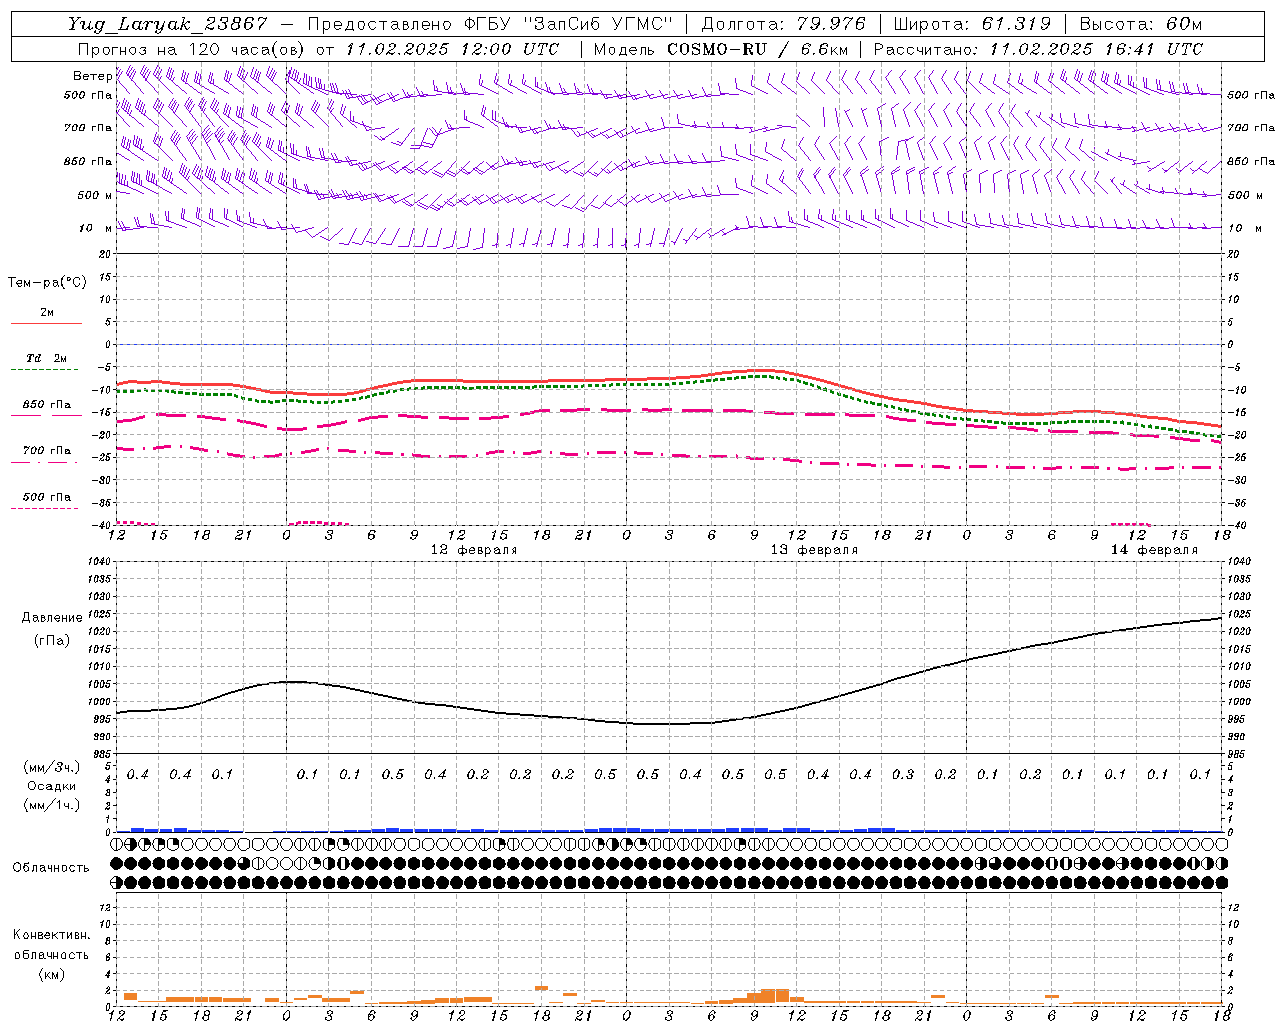Click the 13 февраля date label
1280x1024 pixels.
814,550
